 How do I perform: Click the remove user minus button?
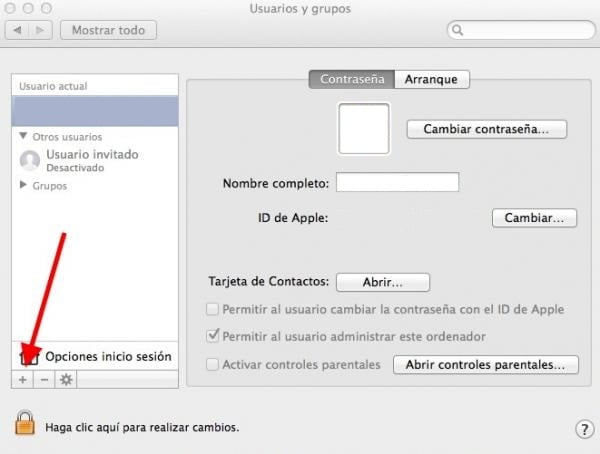tap(44, 380)
